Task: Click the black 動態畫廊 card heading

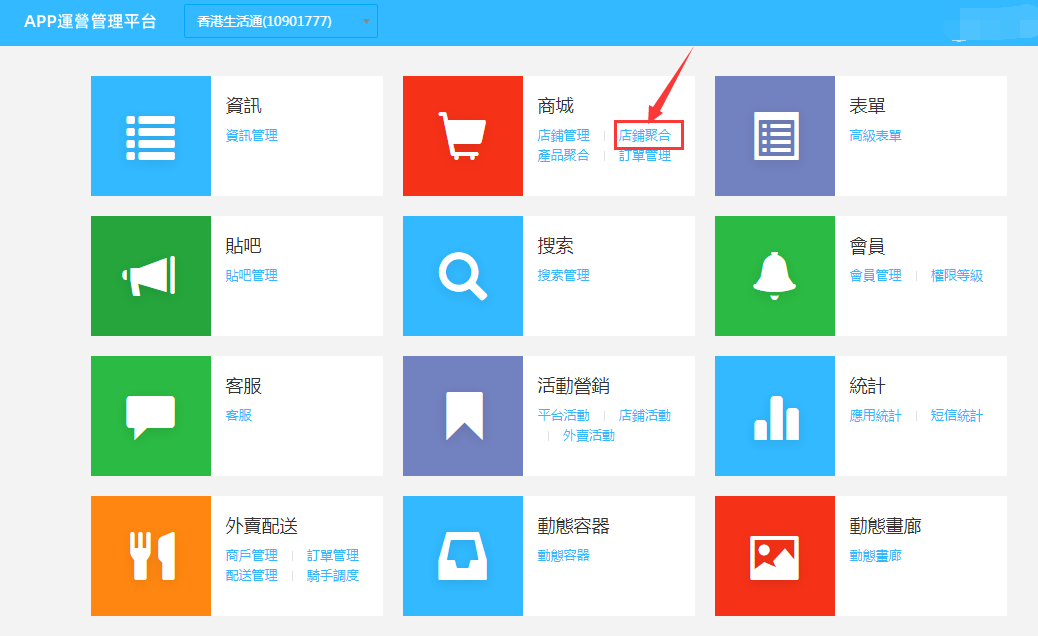Action: click(x=885, y=526)
